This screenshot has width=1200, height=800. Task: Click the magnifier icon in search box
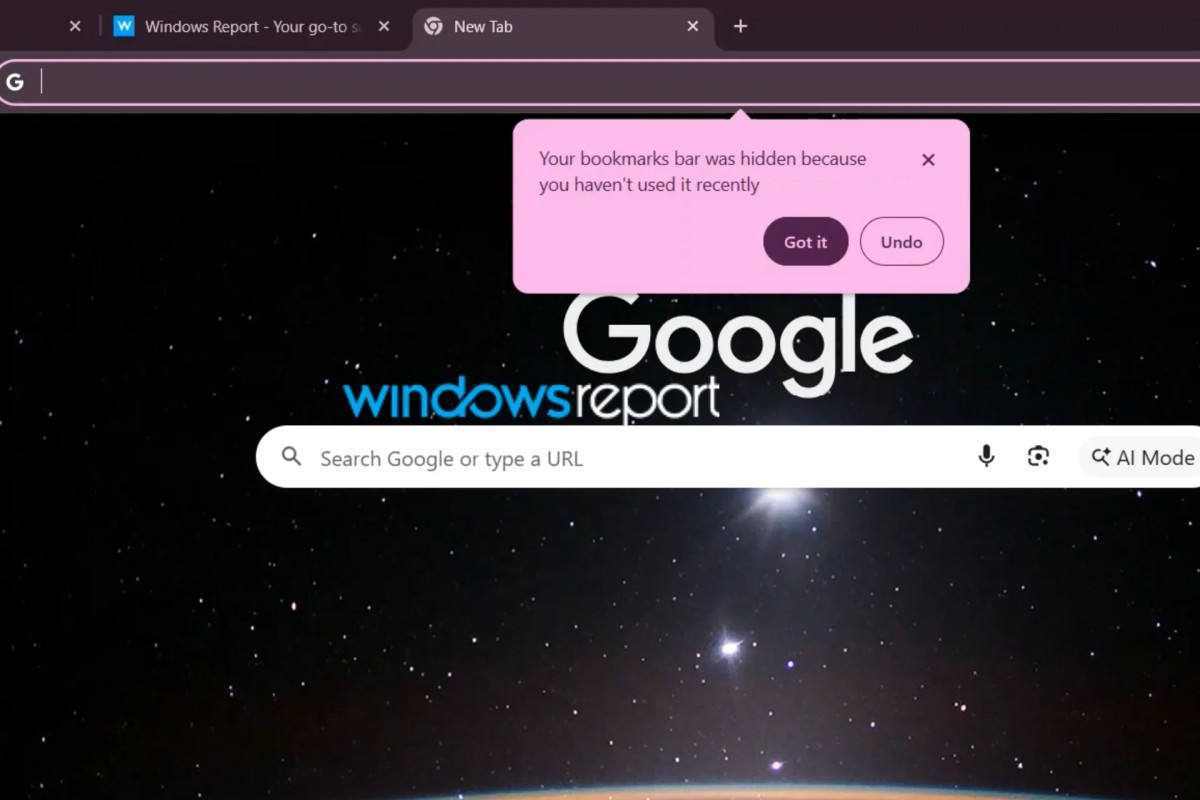click(x=291, y=457)
